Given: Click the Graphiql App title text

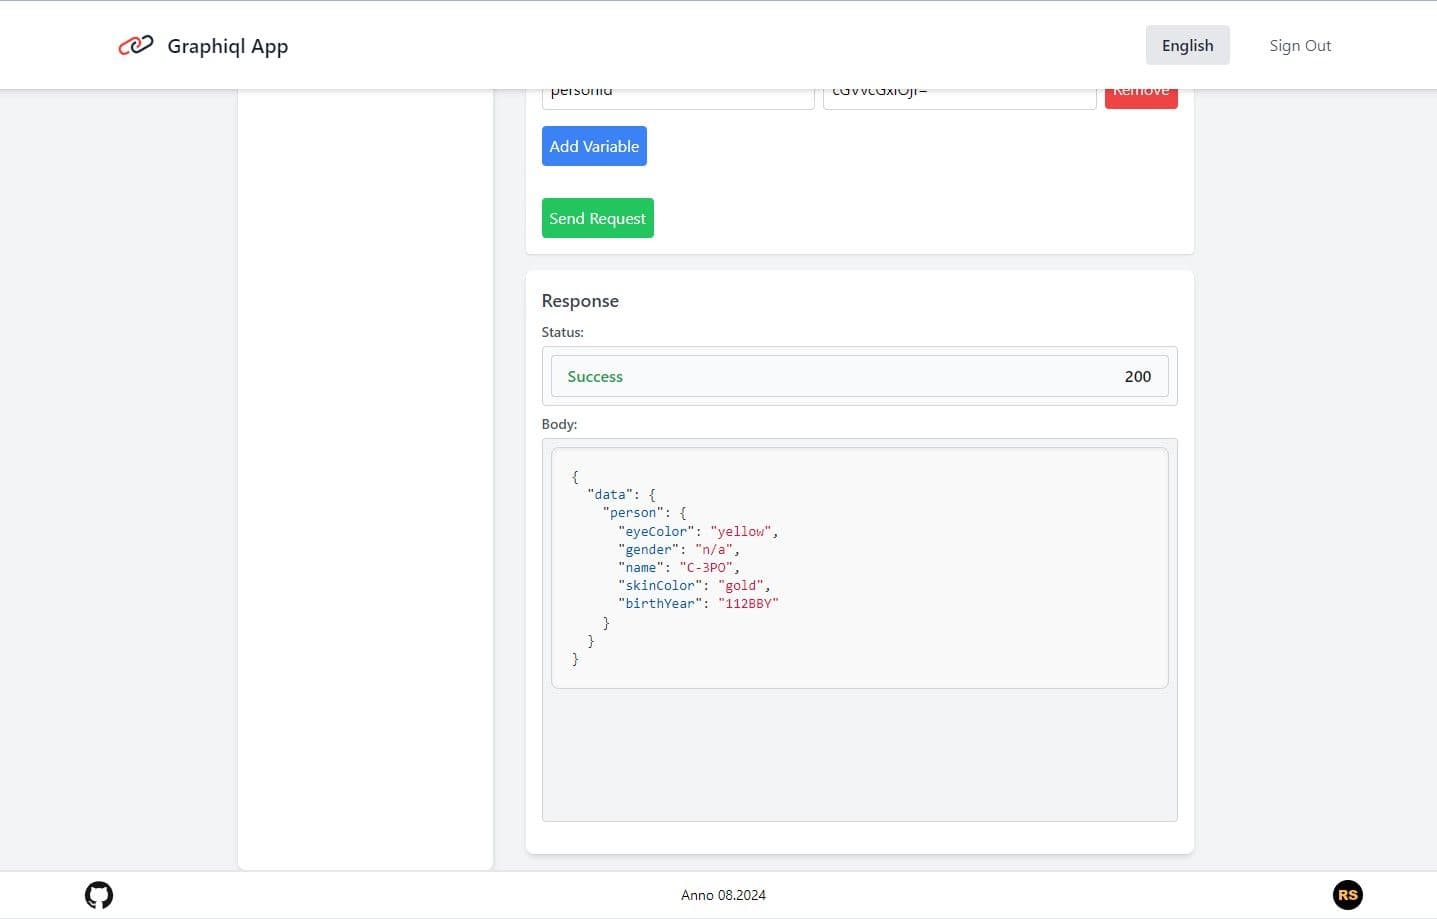Looking at the screenshot, I should coord(227,46).
